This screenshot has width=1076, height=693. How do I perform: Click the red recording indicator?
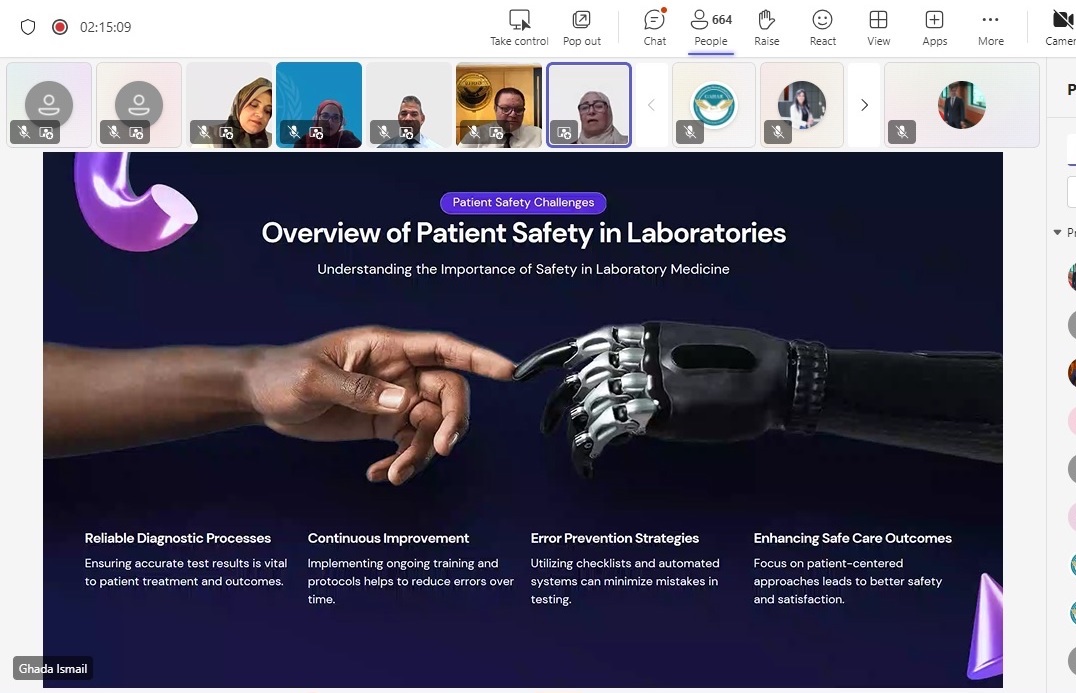click(60, 27)
